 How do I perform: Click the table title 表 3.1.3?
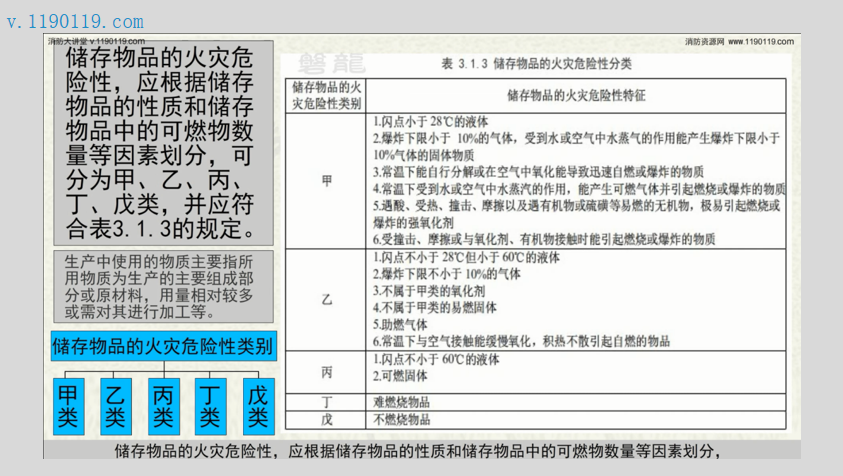pyautogui.click(x=537, y=64)
